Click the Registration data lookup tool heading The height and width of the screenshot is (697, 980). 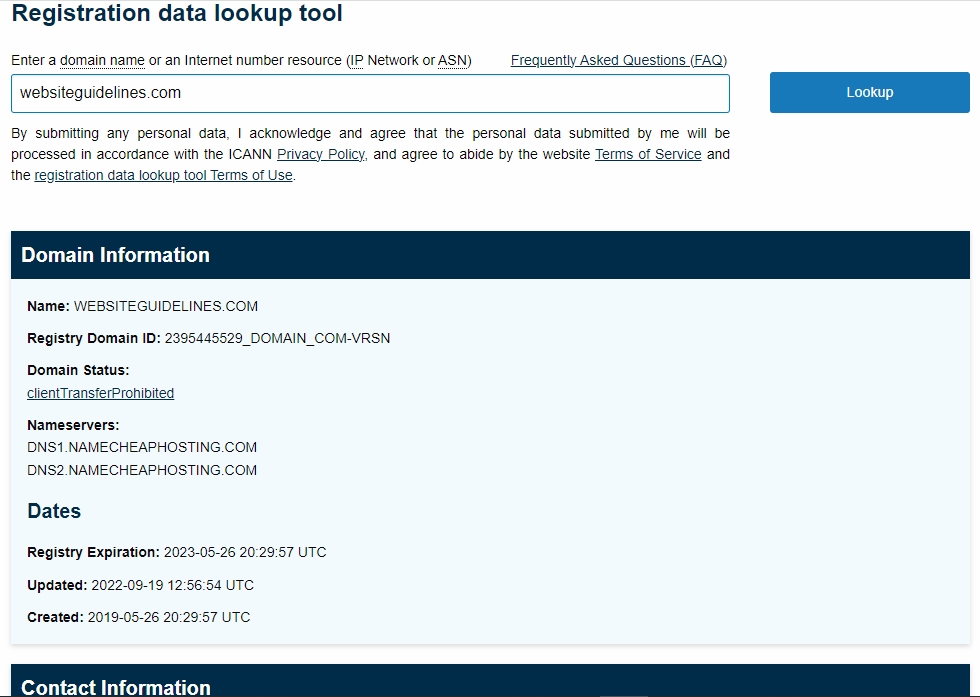coord(177,14)
